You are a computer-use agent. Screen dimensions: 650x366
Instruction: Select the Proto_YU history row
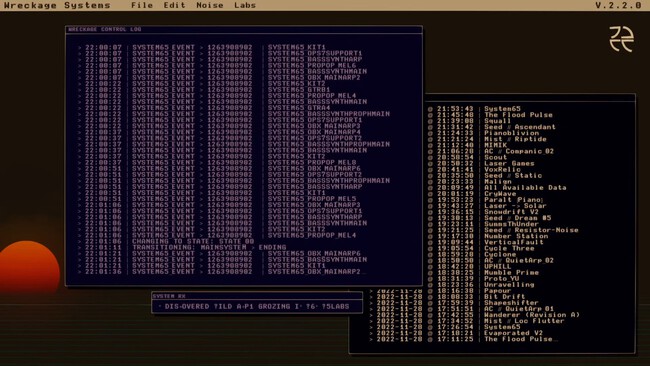(474, 279)
